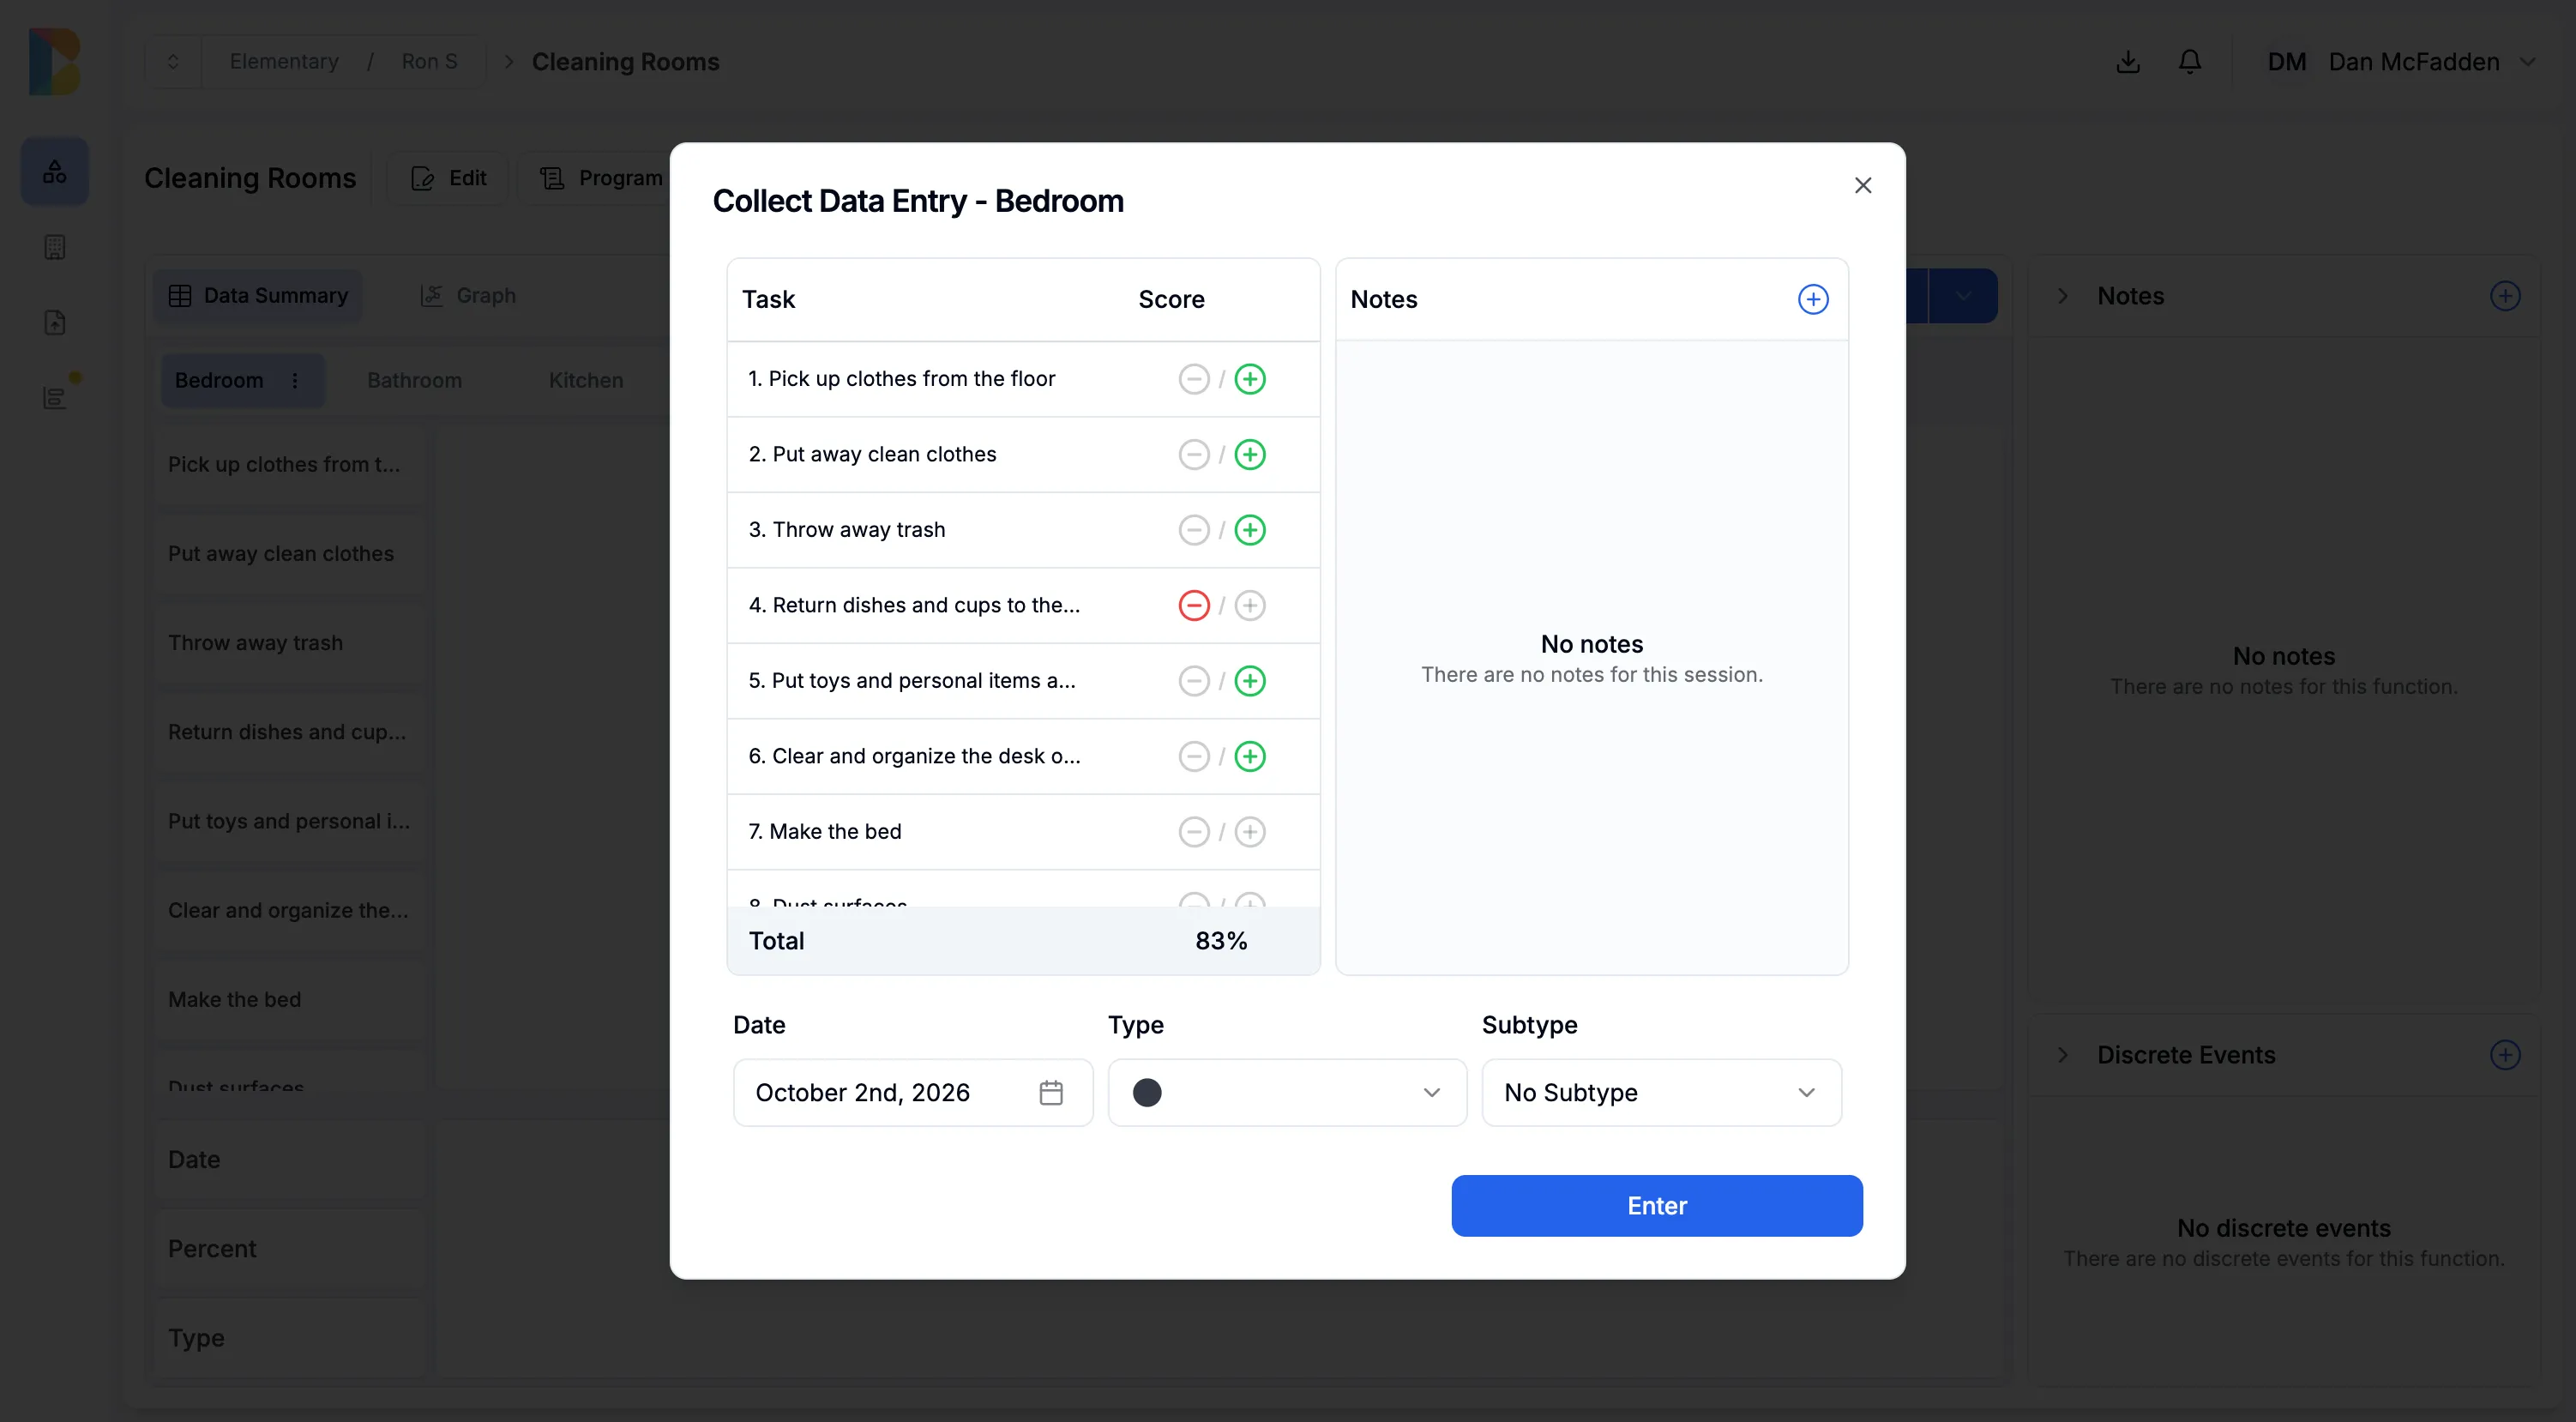
Task: Mark plus for Return dishes and cups task
Action: (1250, 606)
